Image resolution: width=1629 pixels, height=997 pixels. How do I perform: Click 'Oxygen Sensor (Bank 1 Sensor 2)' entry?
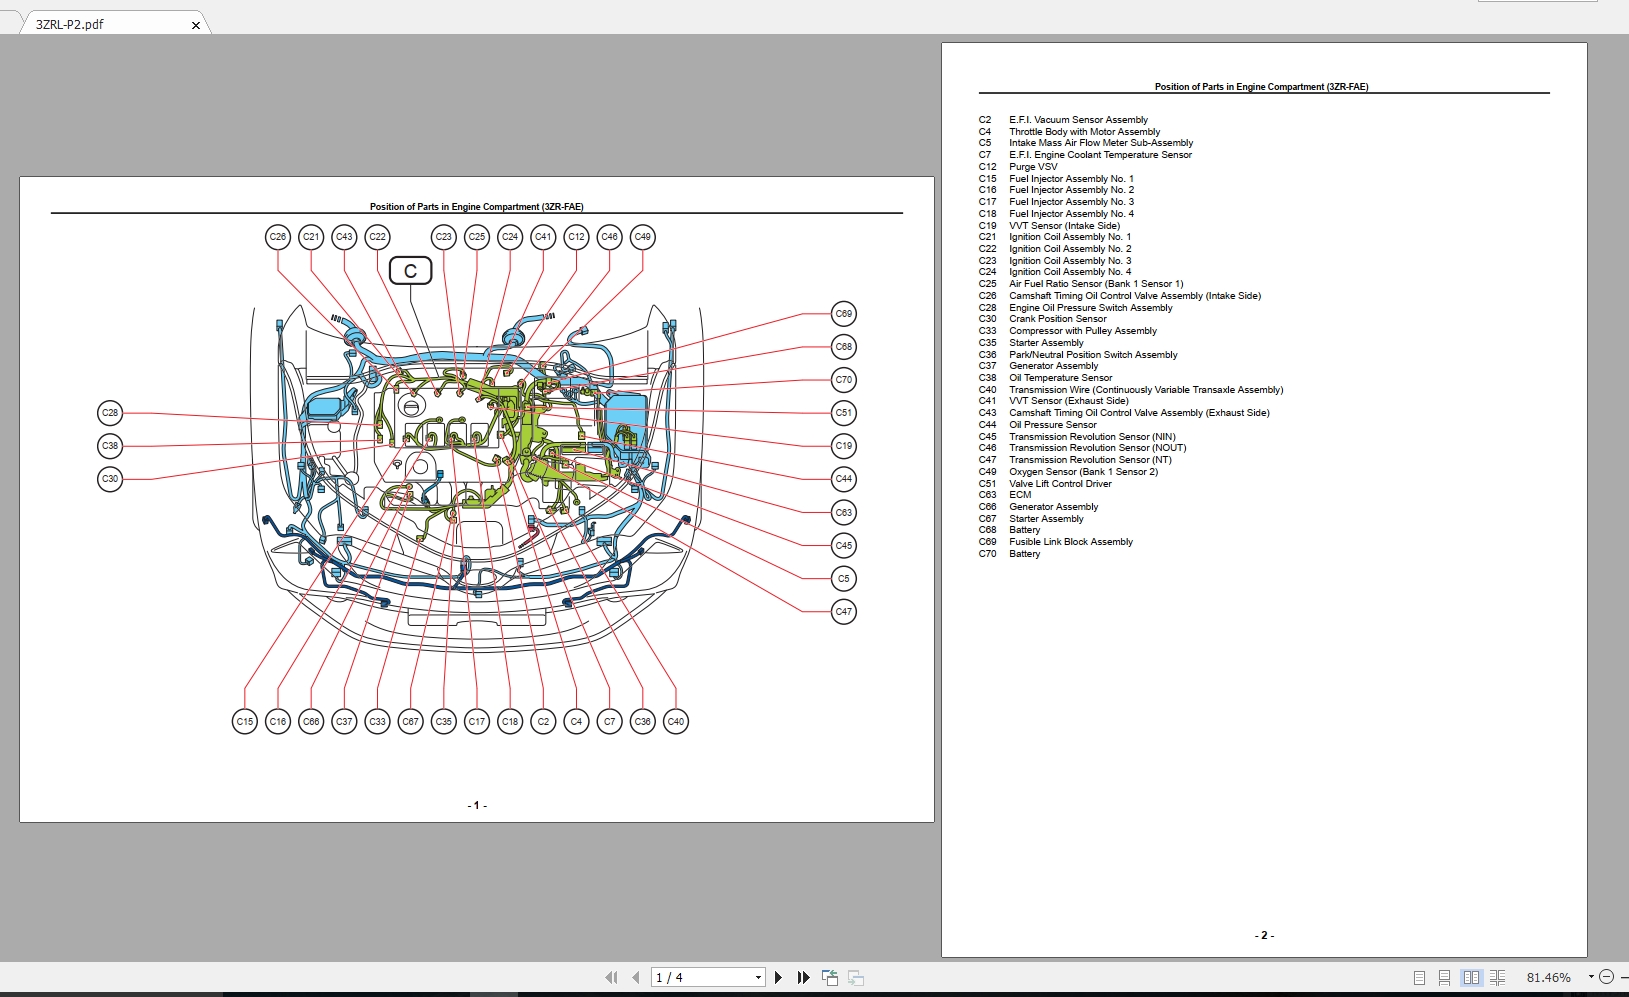click(x=1083, y=472)
